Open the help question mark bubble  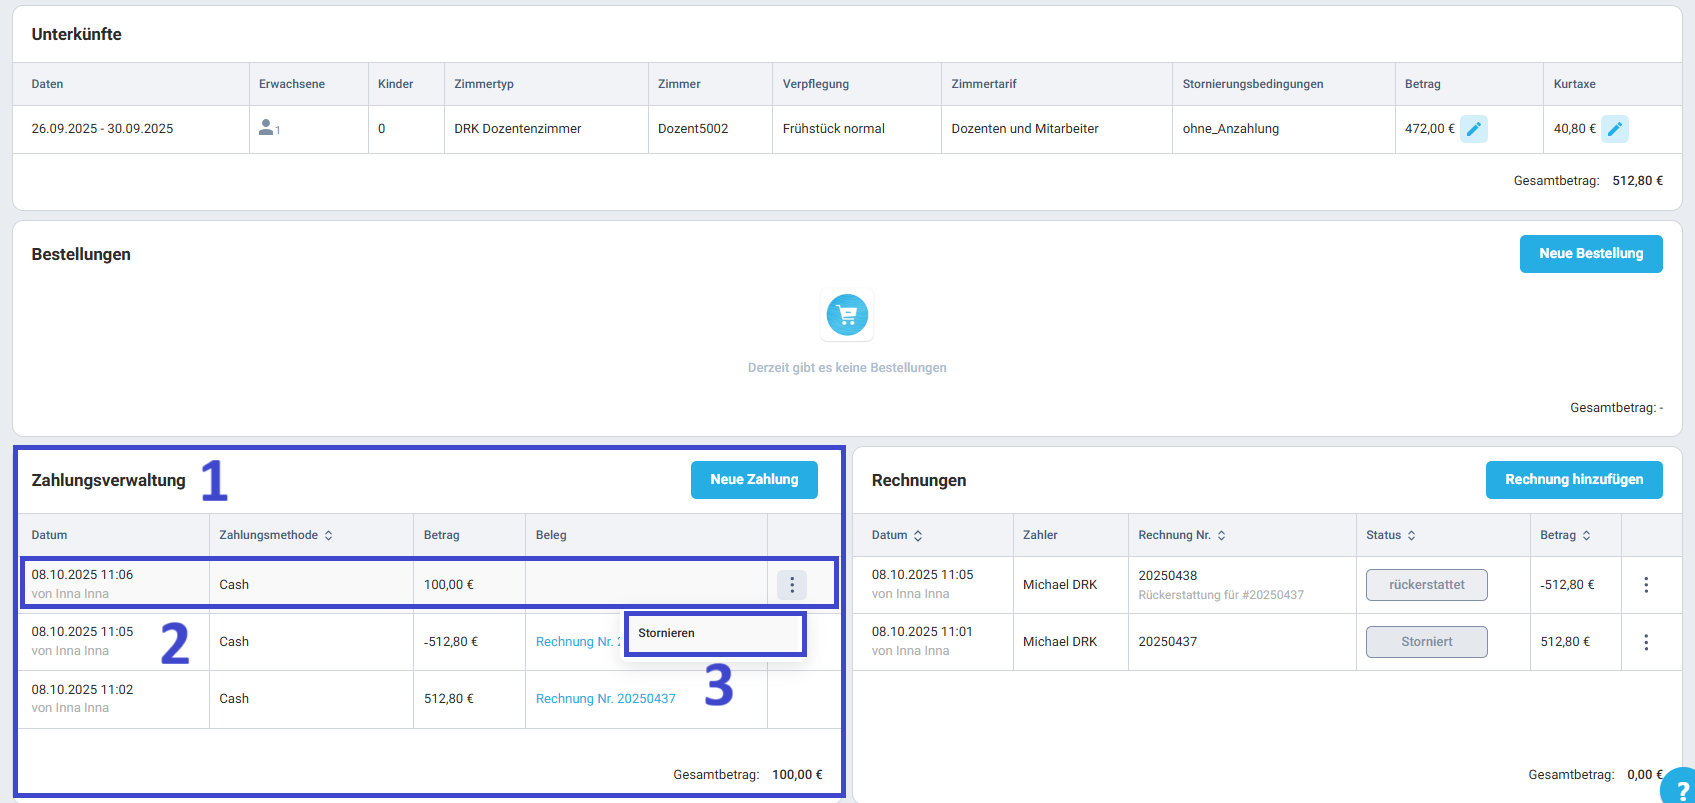pyautogui.click(x=1680, y=788)
